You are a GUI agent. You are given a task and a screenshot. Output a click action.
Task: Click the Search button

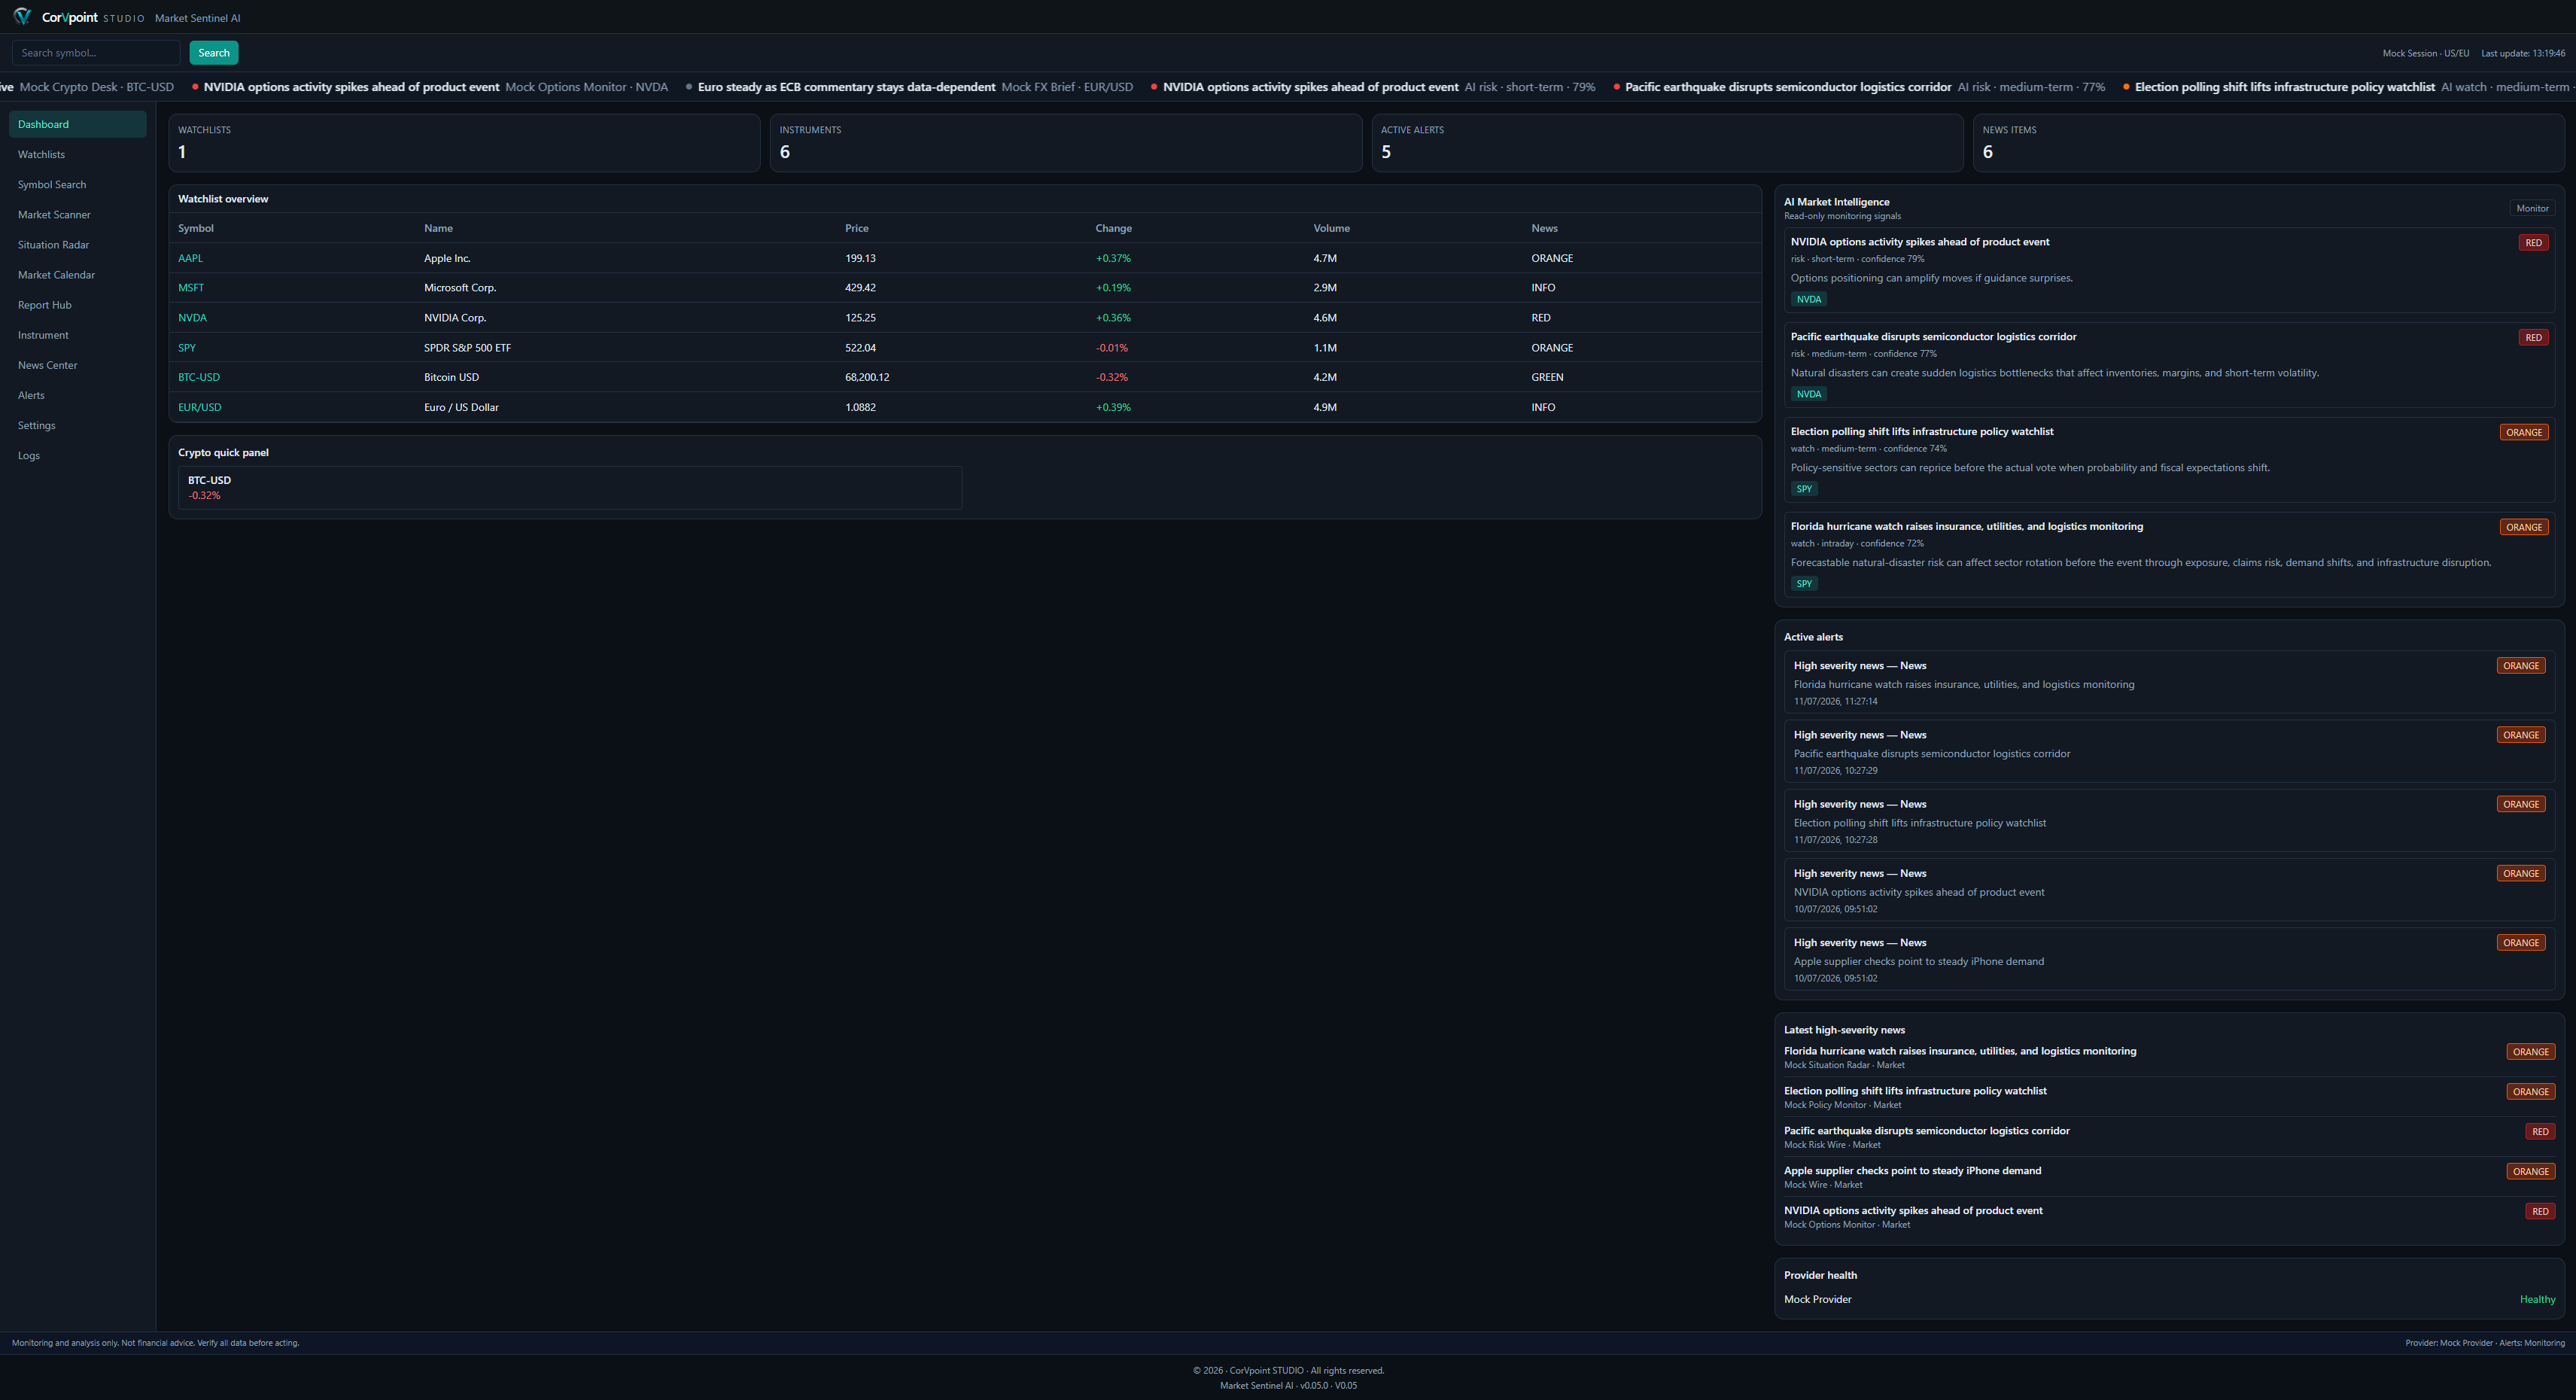click(214, 53)
